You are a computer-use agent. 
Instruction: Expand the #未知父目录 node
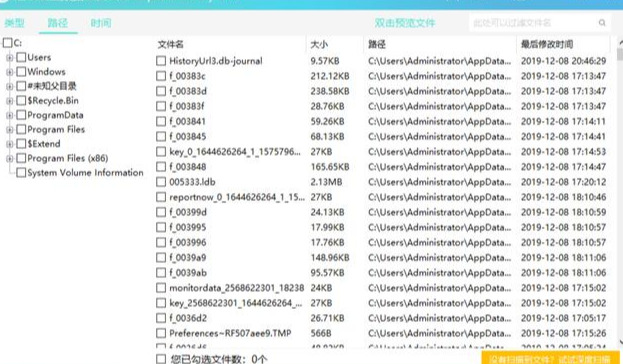pos(10,86)
